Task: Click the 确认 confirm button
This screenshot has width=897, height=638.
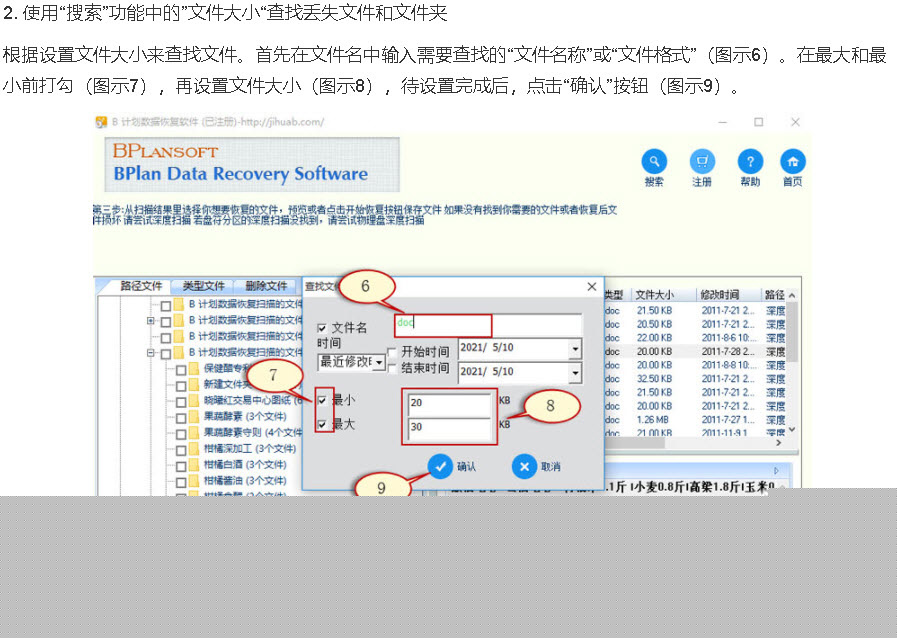Action: [452, 466]
